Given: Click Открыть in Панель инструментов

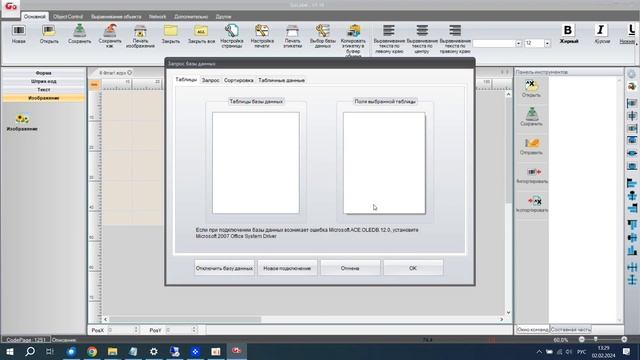Looking at the screenshot, I should [x=531, y=85].
